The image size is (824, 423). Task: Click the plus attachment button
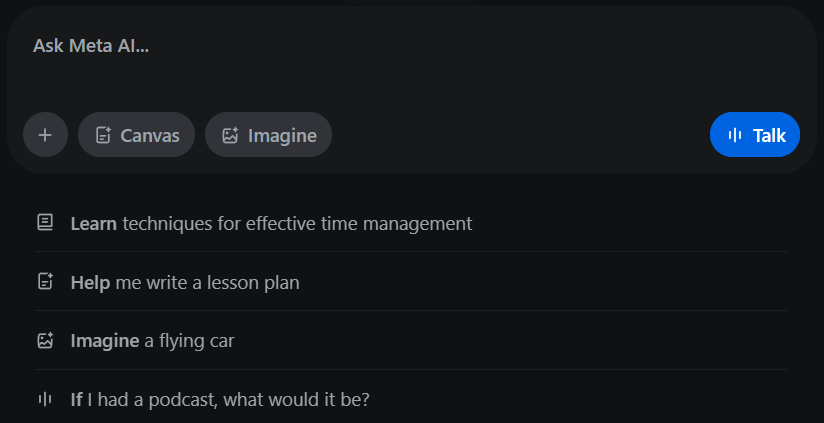pos(45,135)
